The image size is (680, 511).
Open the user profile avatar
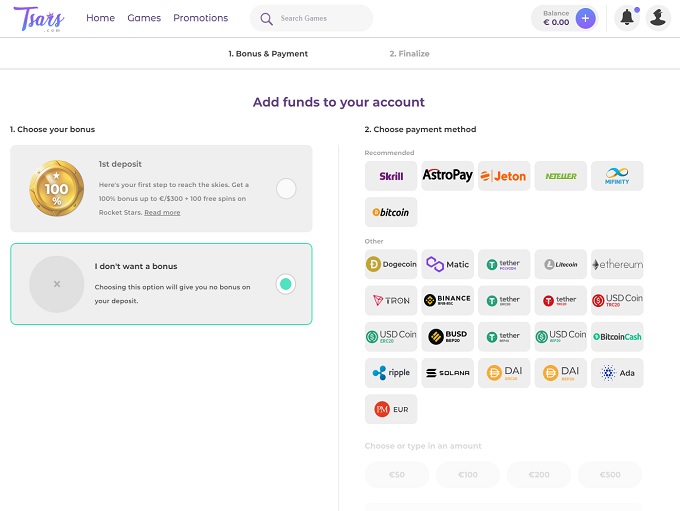click(x=657, y=18)
